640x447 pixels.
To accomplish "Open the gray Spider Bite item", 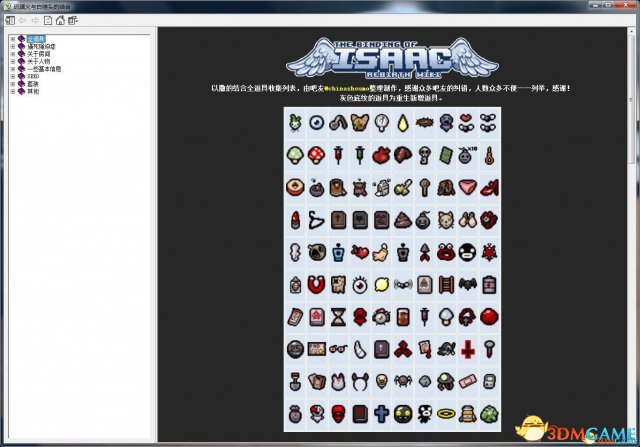I will pyautogui.click(x=403, y=382).
